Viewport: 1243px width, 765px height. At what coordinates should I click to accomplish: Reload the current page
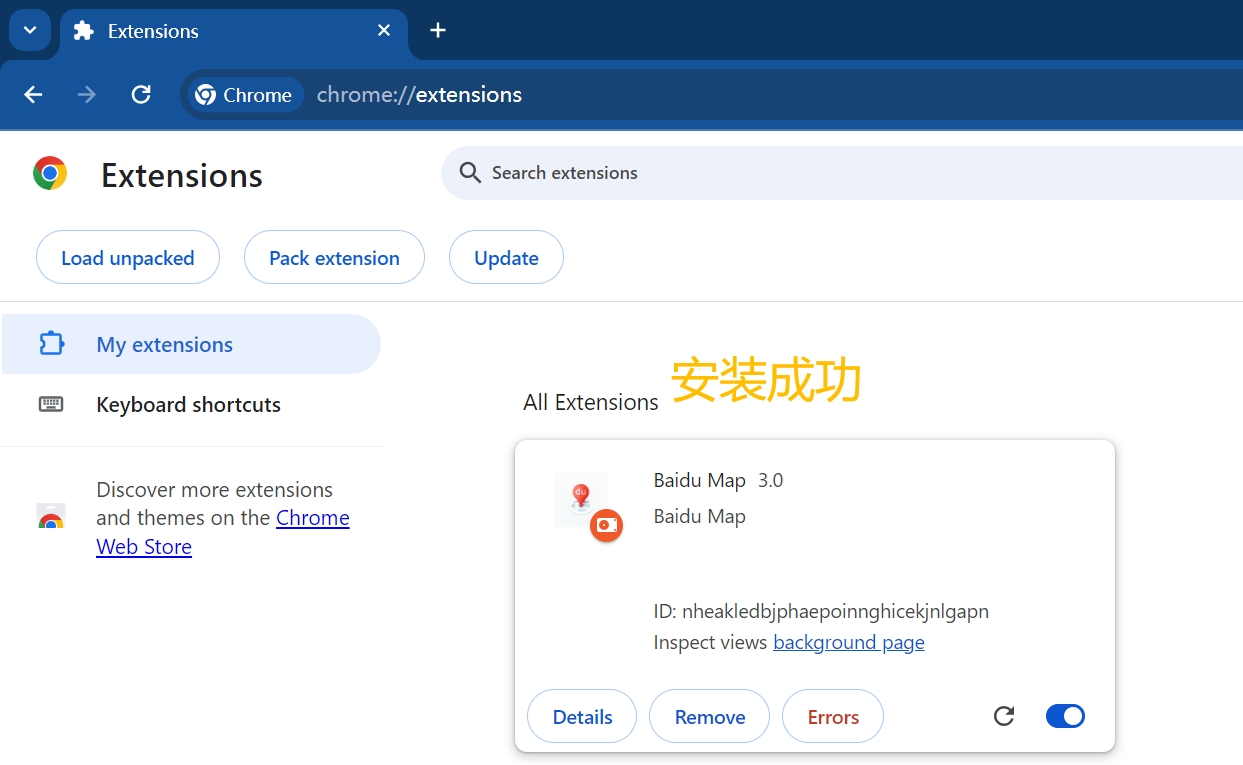(141, 95)
